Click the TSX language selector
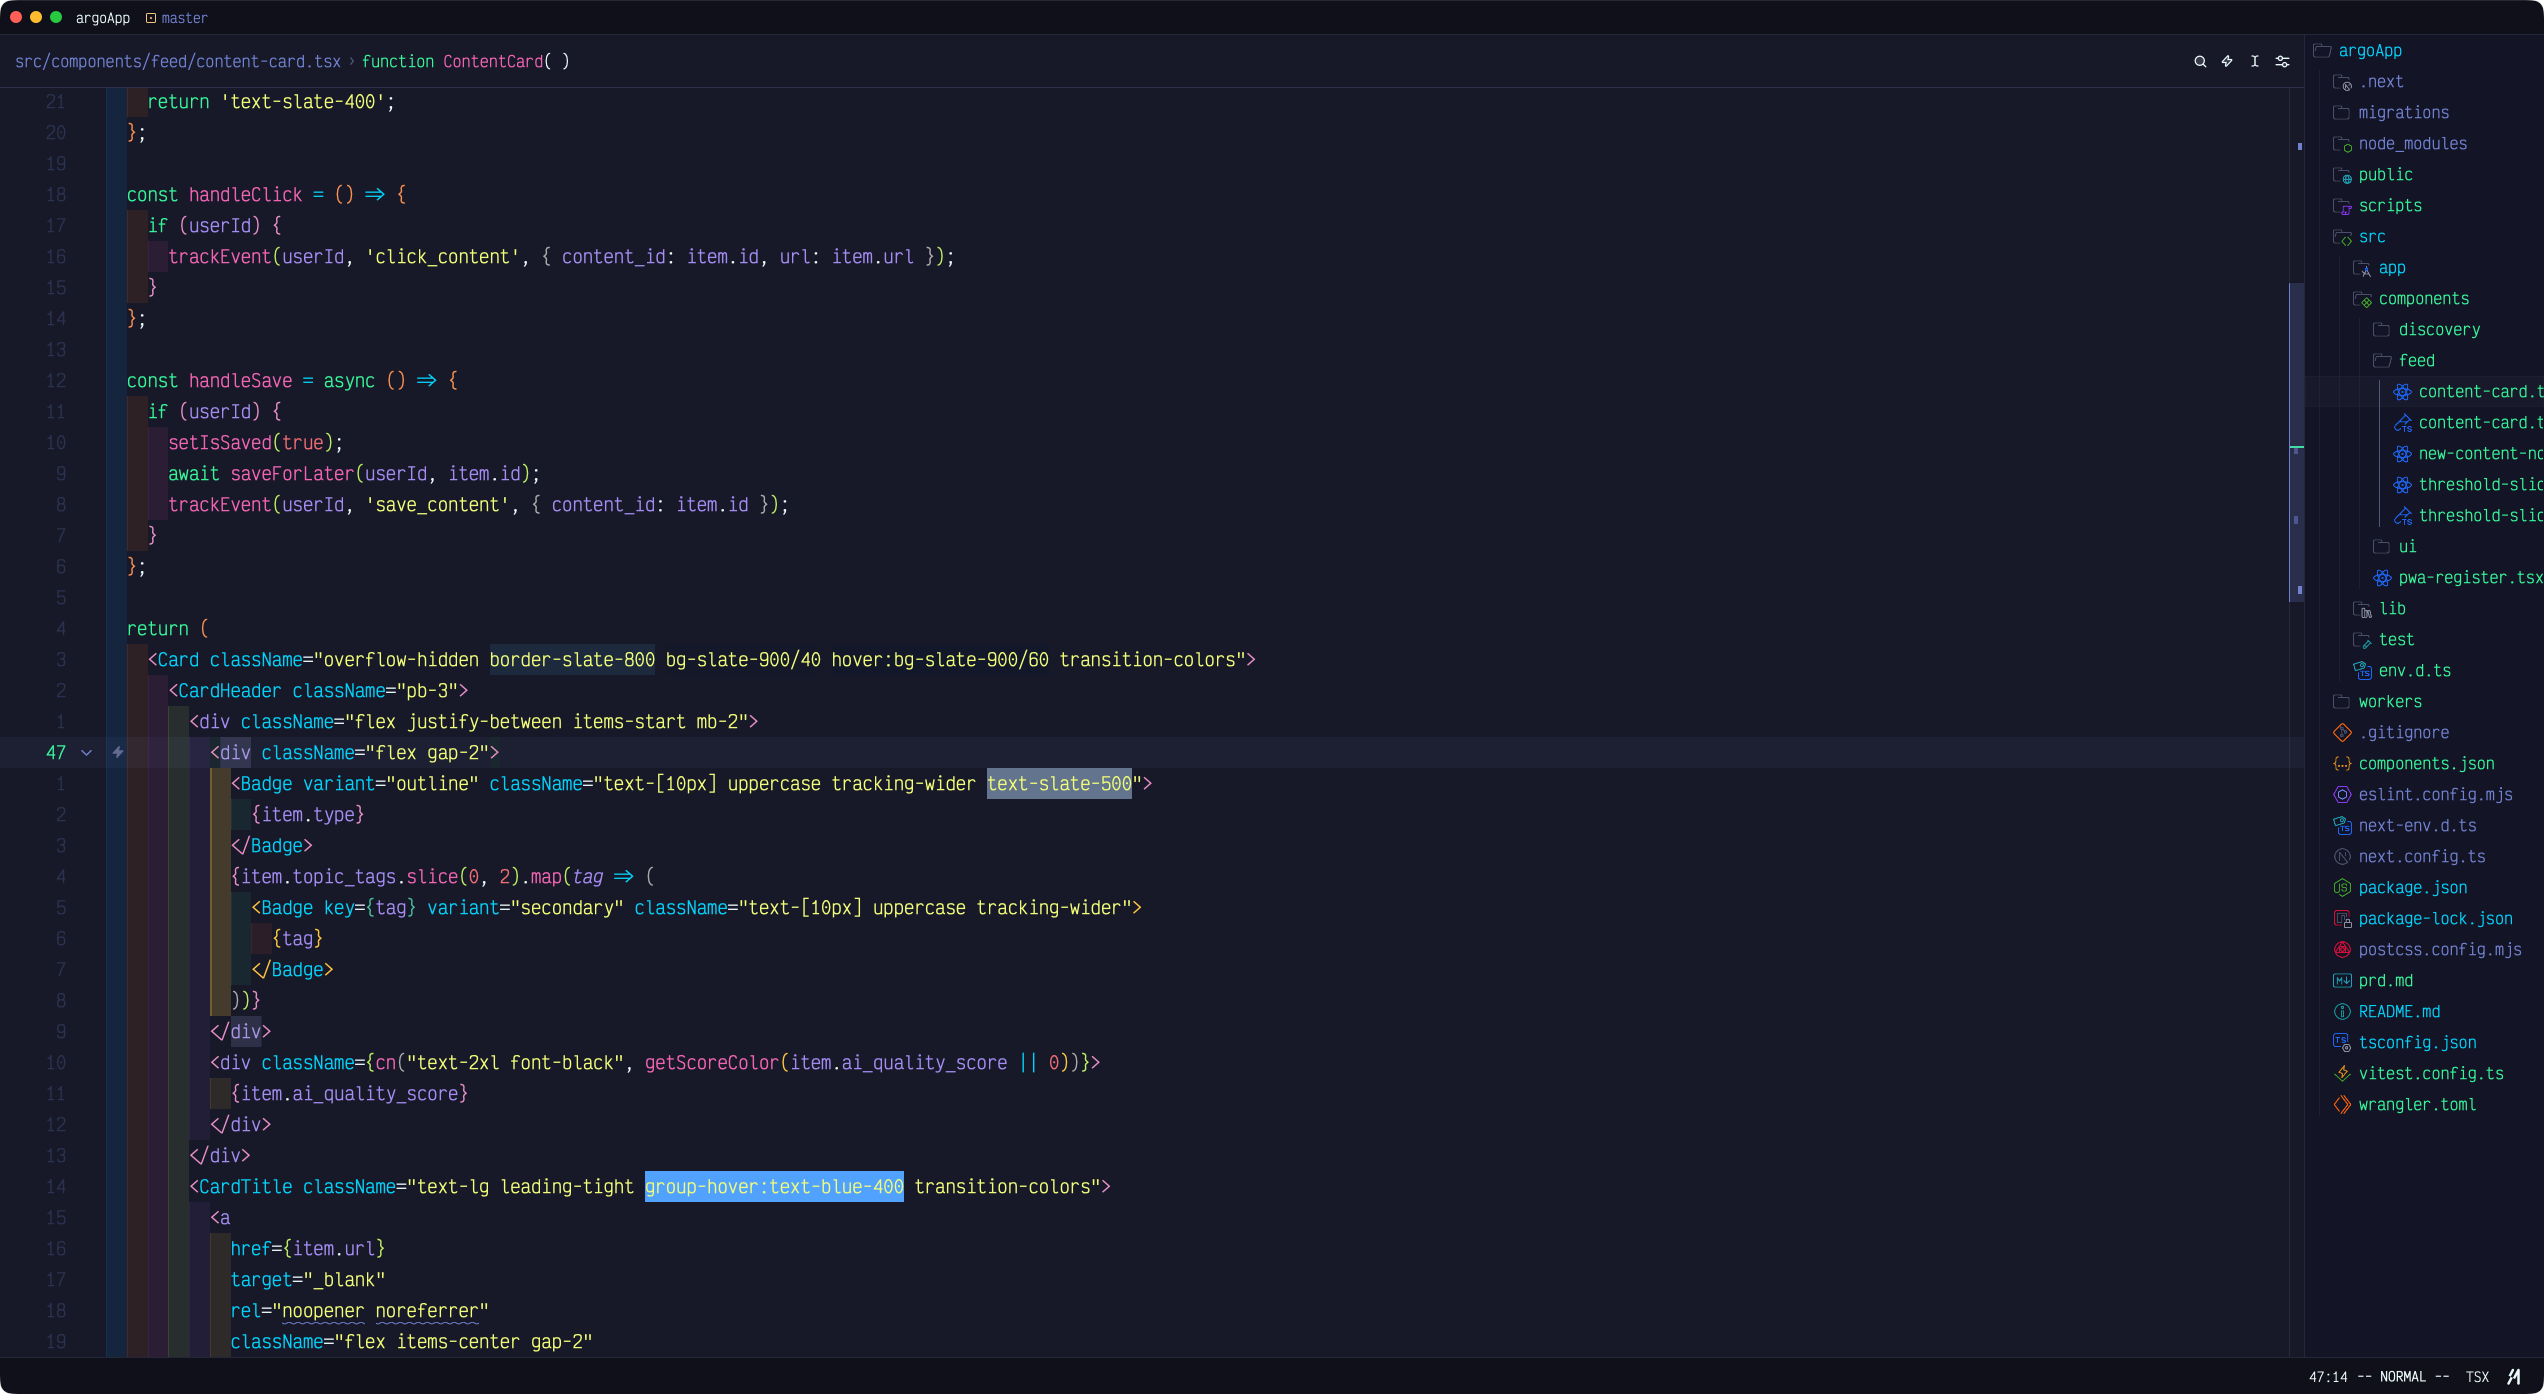Viewport: 2544px width, 1394px height. 2477,1377
